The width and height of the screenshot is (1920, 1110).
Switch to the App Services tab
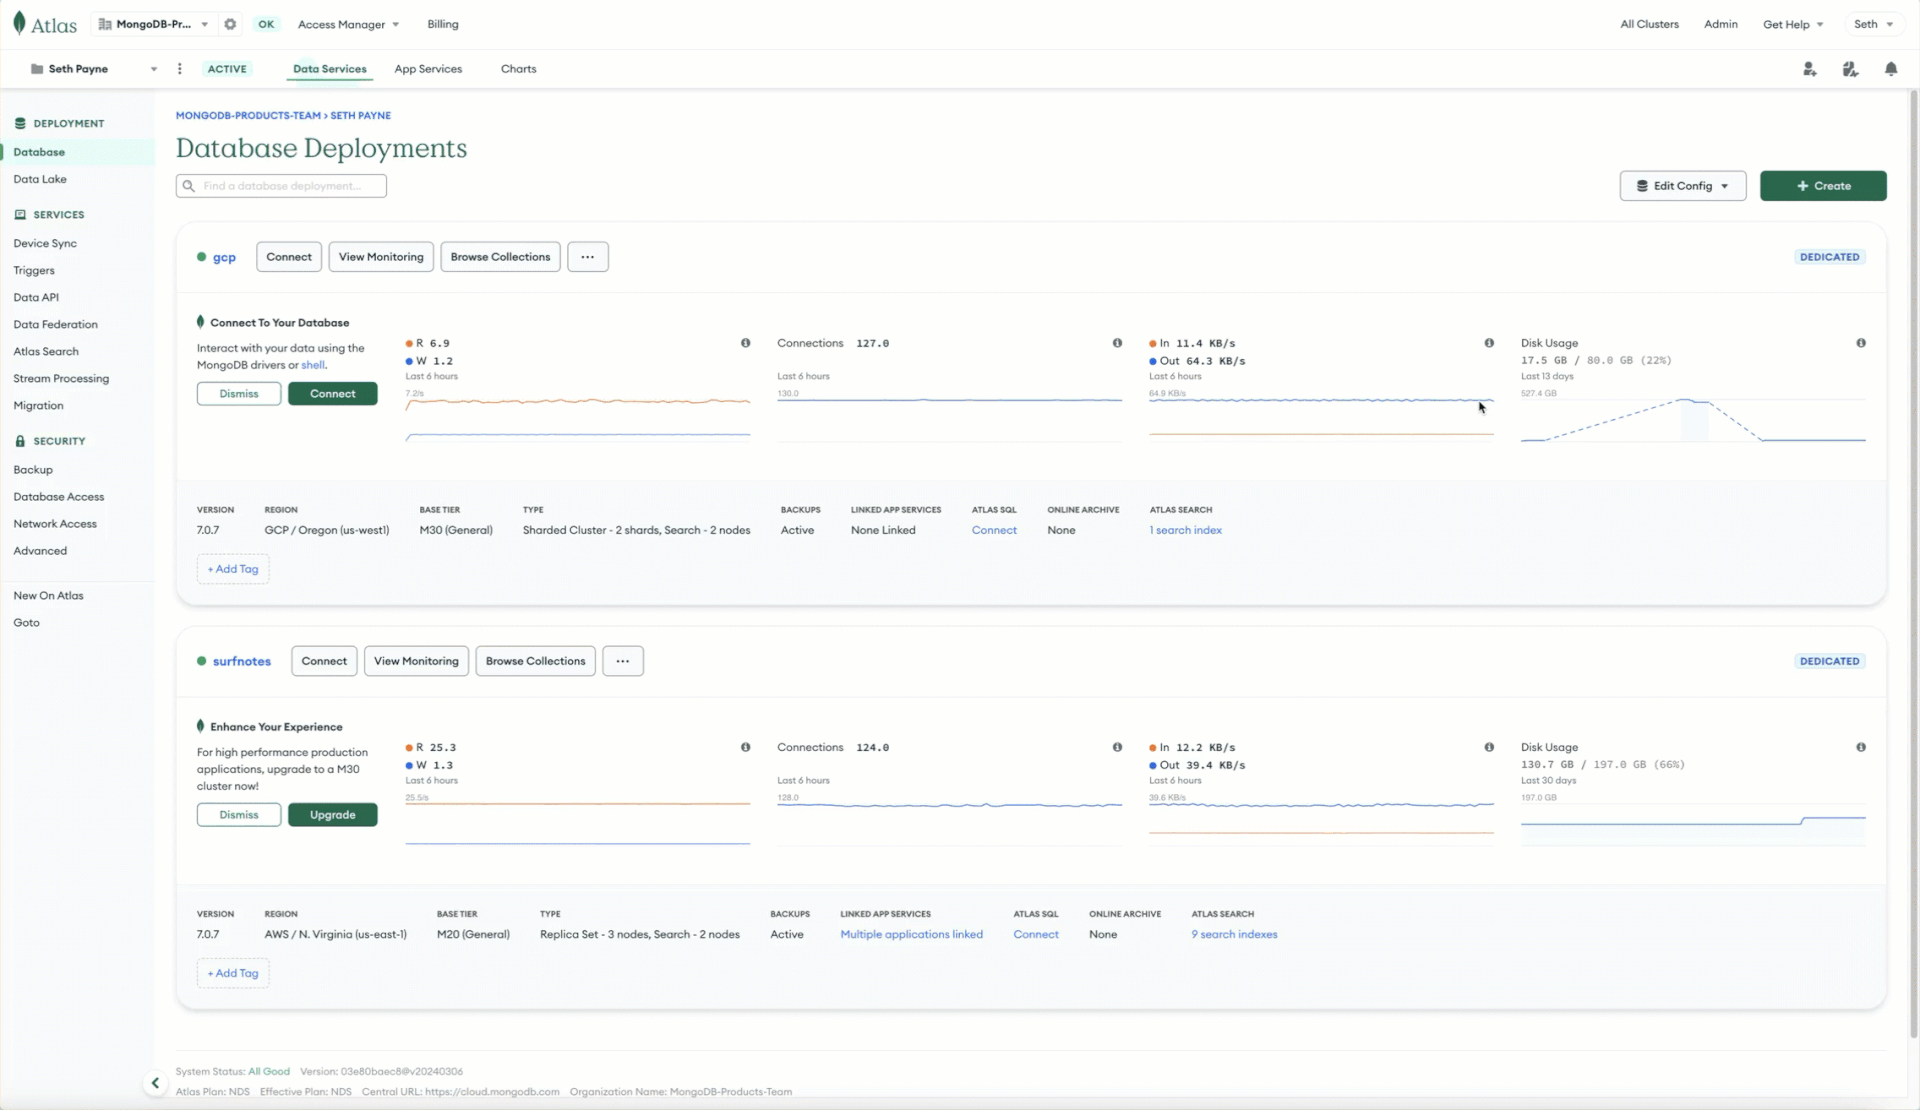pyautogui.click(x=428, y=69)
